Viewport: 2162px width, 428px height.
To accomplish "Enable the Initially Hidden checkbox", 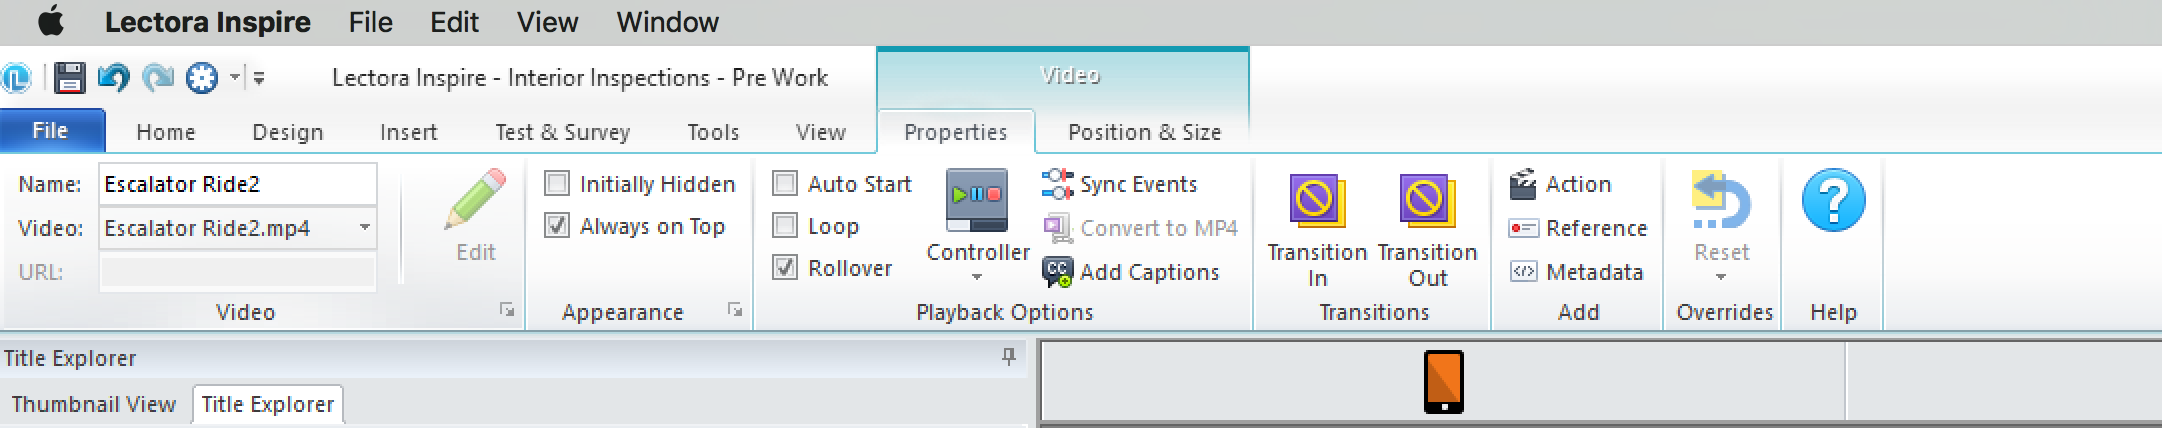I will tap(557, 184).
